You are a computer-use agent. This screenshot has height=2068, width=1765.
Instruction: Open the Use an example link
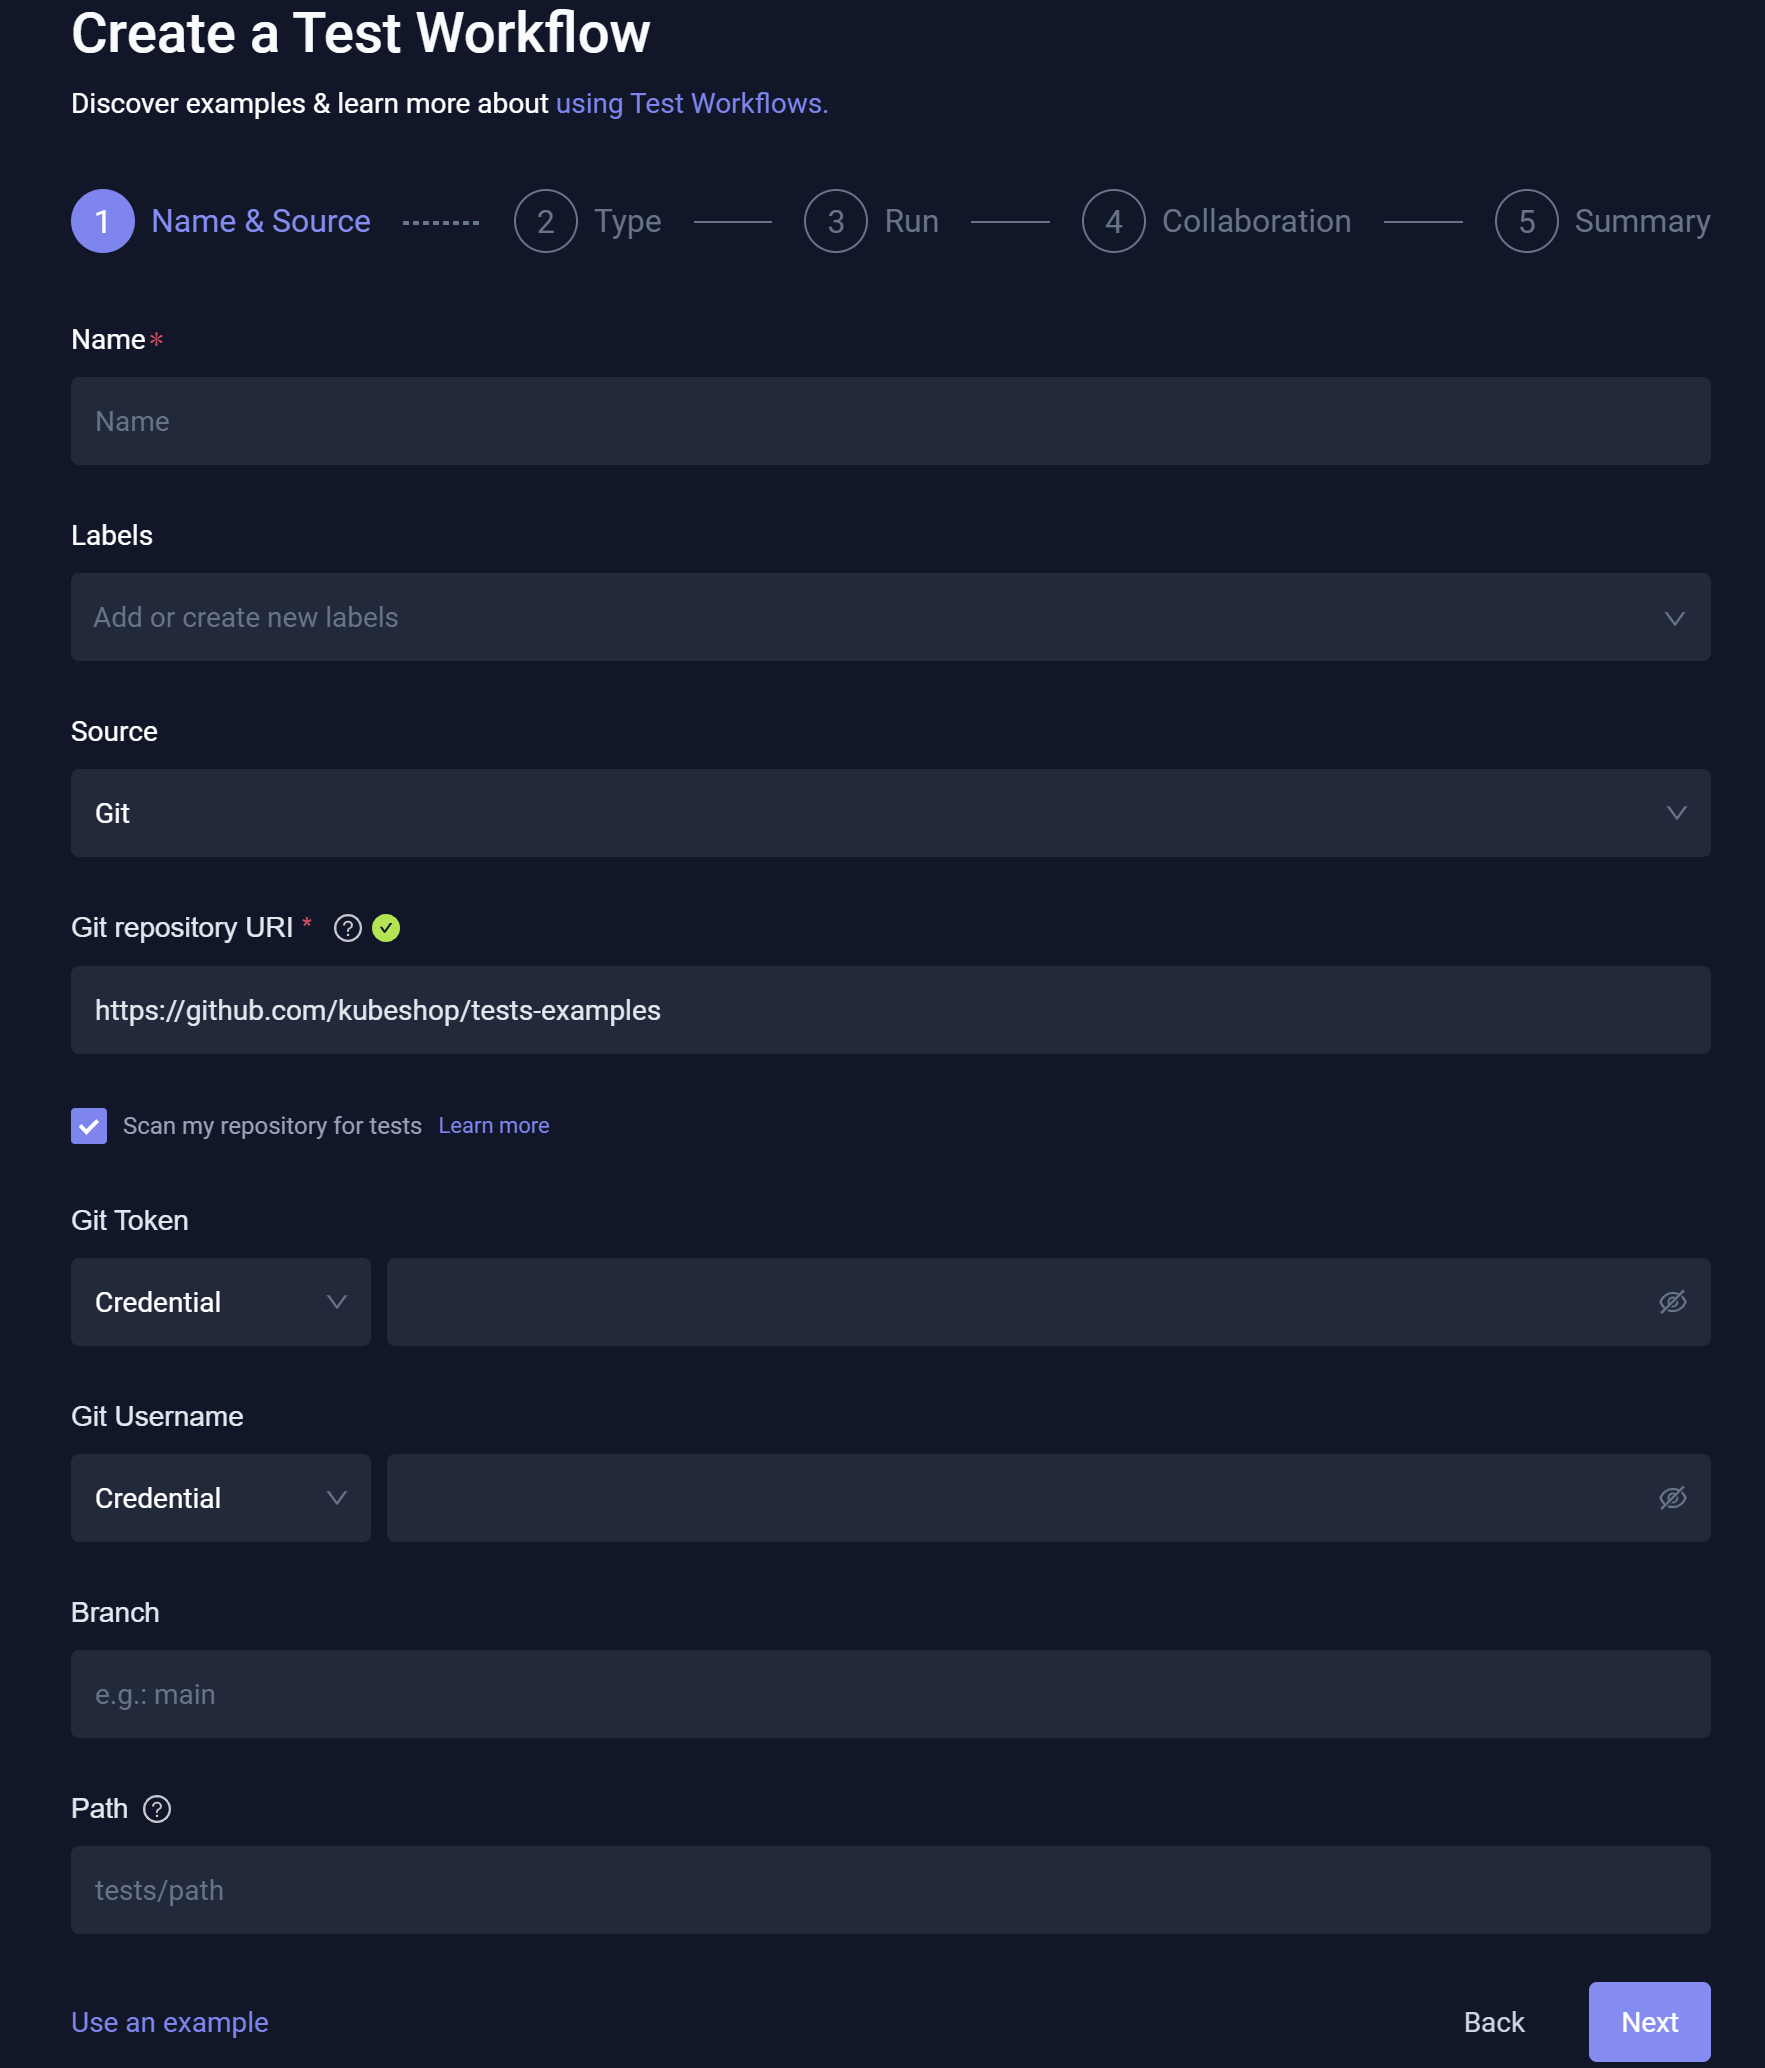pos(168,2021)
